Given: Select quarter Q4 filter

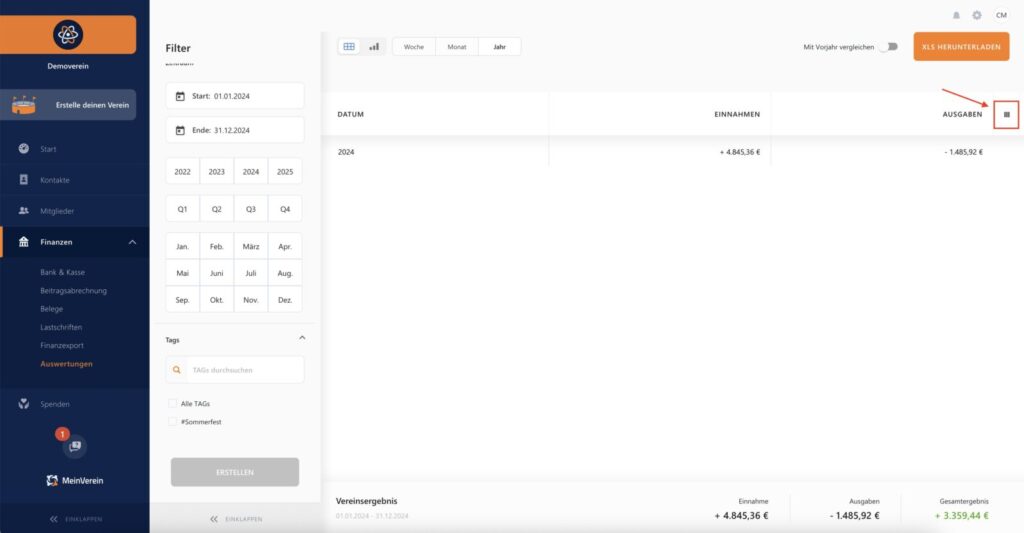Looking at the screenshot, I should [285, 209].
